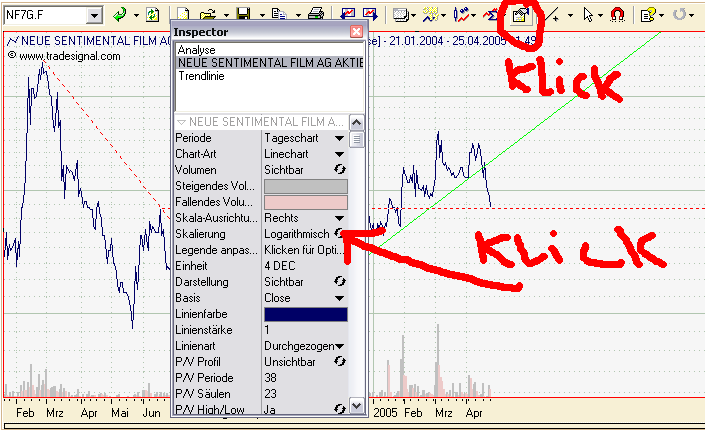This screenshot has width=705, height=435.
Task: Collapse the NEUE SENTIMENTAL FILM A... properties section
Action: pos(181,122)
